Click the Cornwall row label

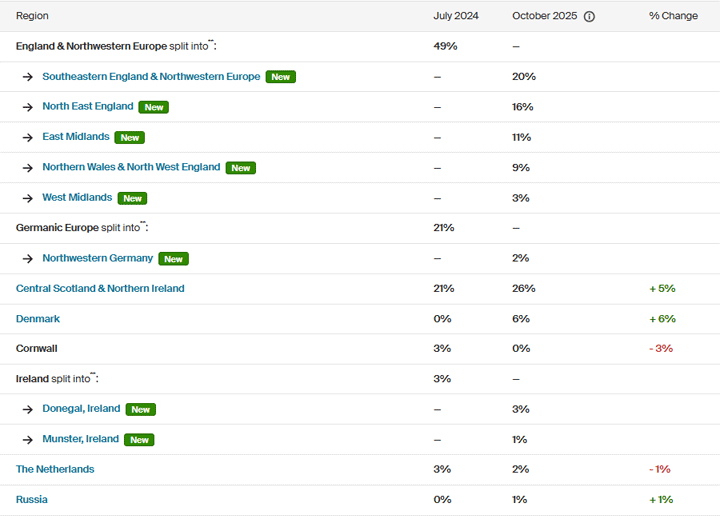point(37,348)
